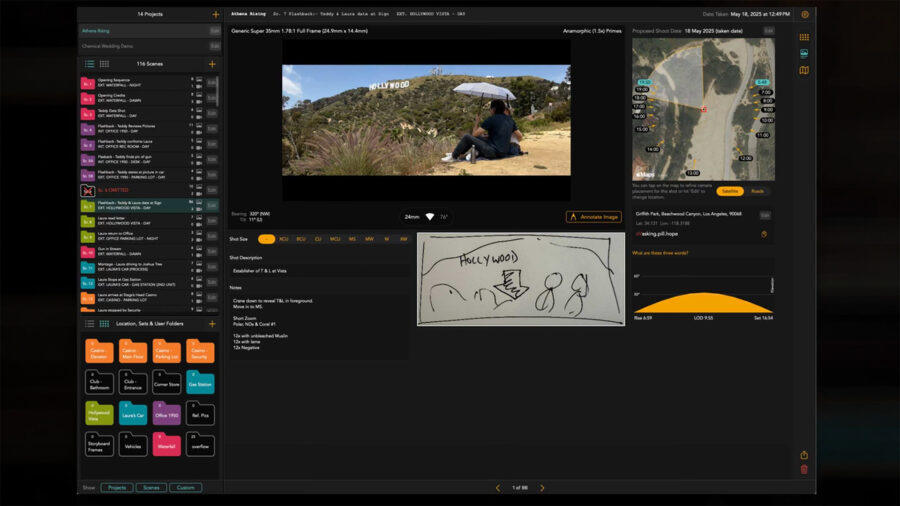Click the Hollywood sign reference photo
The width and height of the screenshot is (900, 506).
pyautogui.click(x=426, y=120)
